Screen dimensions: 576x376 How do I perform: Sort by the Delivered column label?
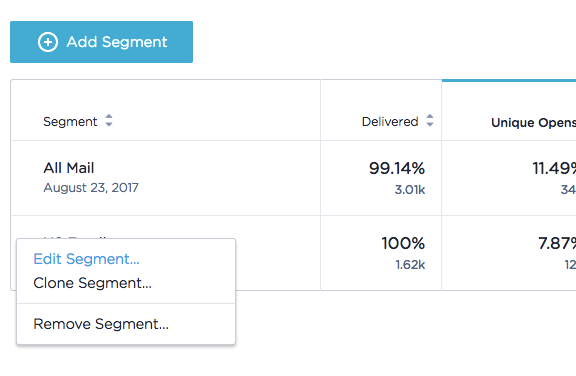(390, 122)
